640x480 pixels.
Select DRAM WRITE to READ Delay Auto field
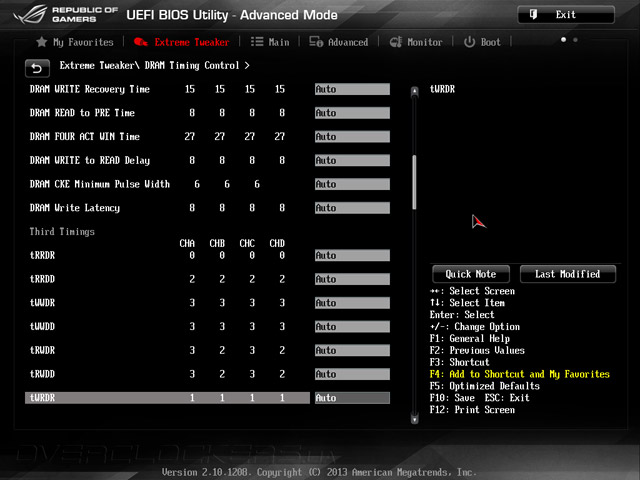(x=352, y=160)
